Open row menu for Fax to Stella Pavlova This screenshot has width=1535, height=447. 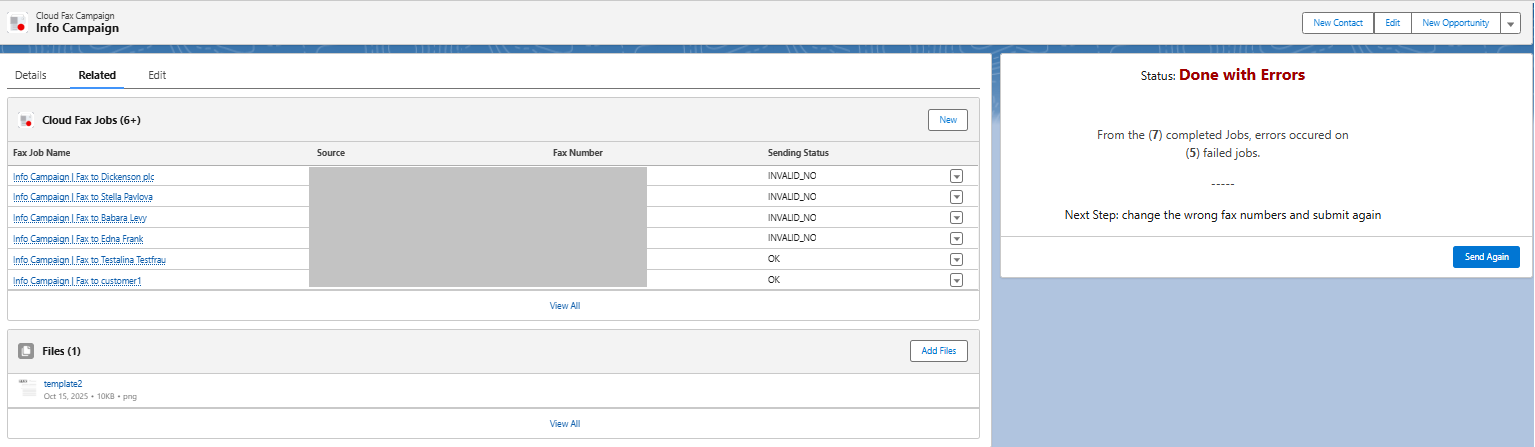(x=956, y=197)
